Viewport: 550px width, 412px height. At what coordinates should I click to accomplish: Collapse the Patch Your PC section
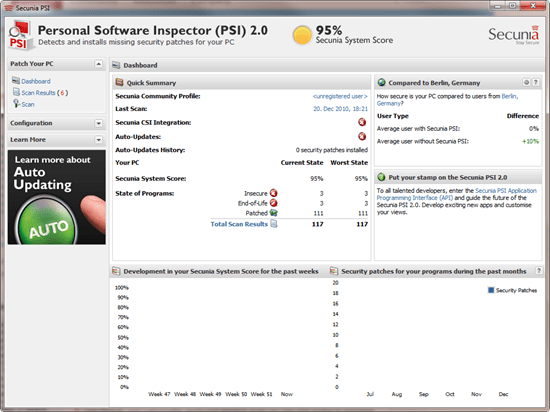click(x=99, y=64)
